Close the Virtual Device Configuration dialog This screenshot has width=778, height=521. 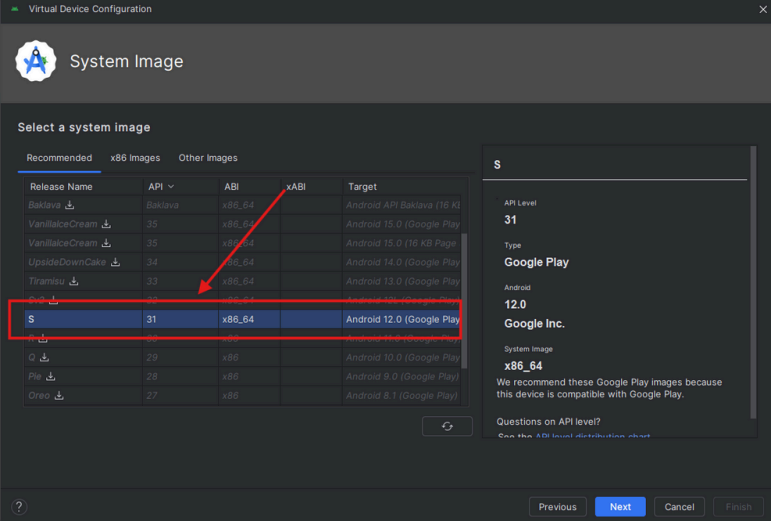tap(763, 9)
